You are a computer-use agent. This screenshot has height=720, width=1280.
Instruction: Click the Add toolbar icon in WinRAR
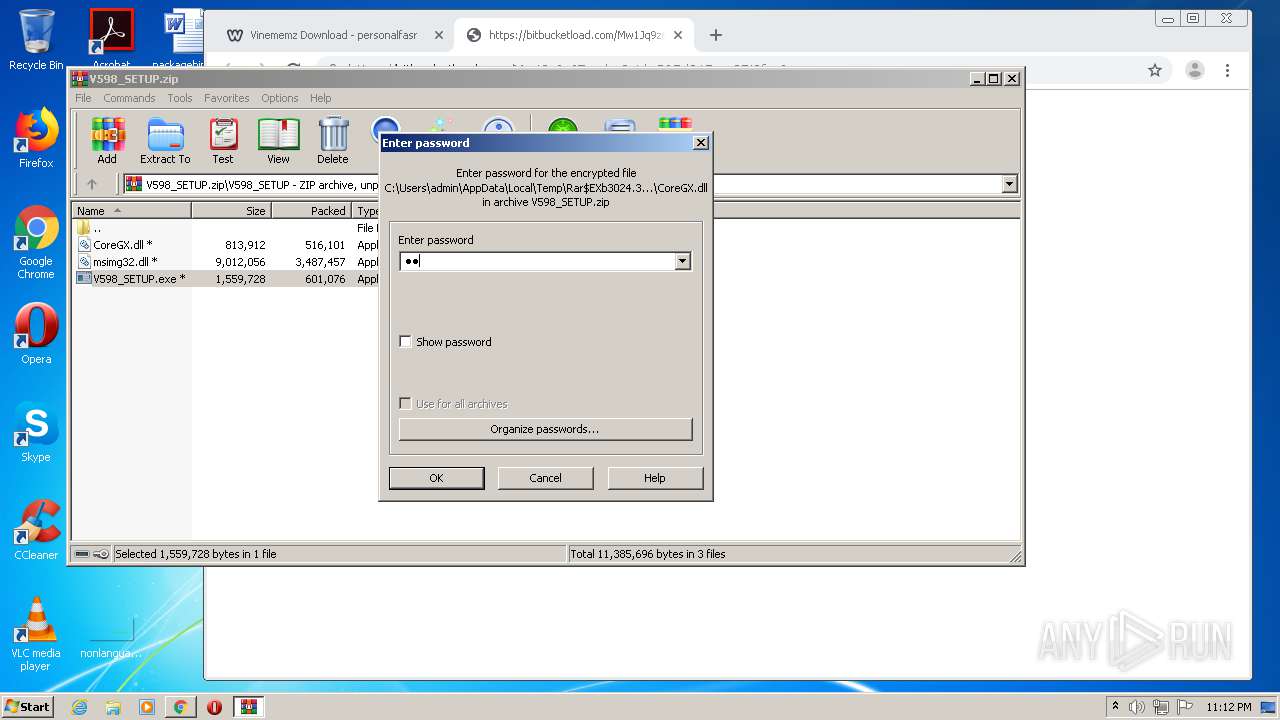[107, 140]
